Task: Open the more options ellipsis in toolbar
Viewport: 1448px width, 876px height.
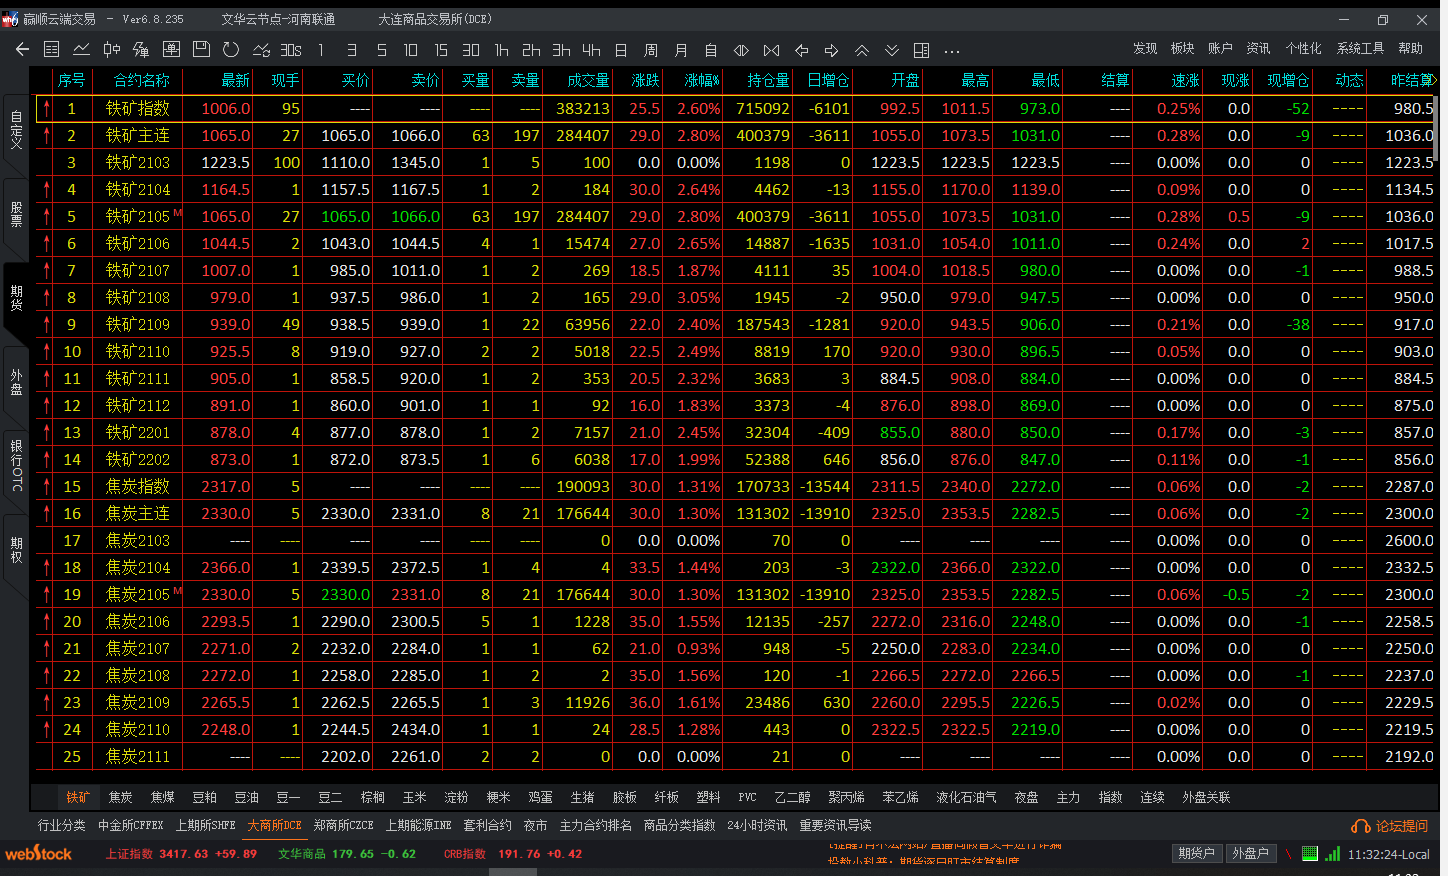Action: (x=951, y=49)
